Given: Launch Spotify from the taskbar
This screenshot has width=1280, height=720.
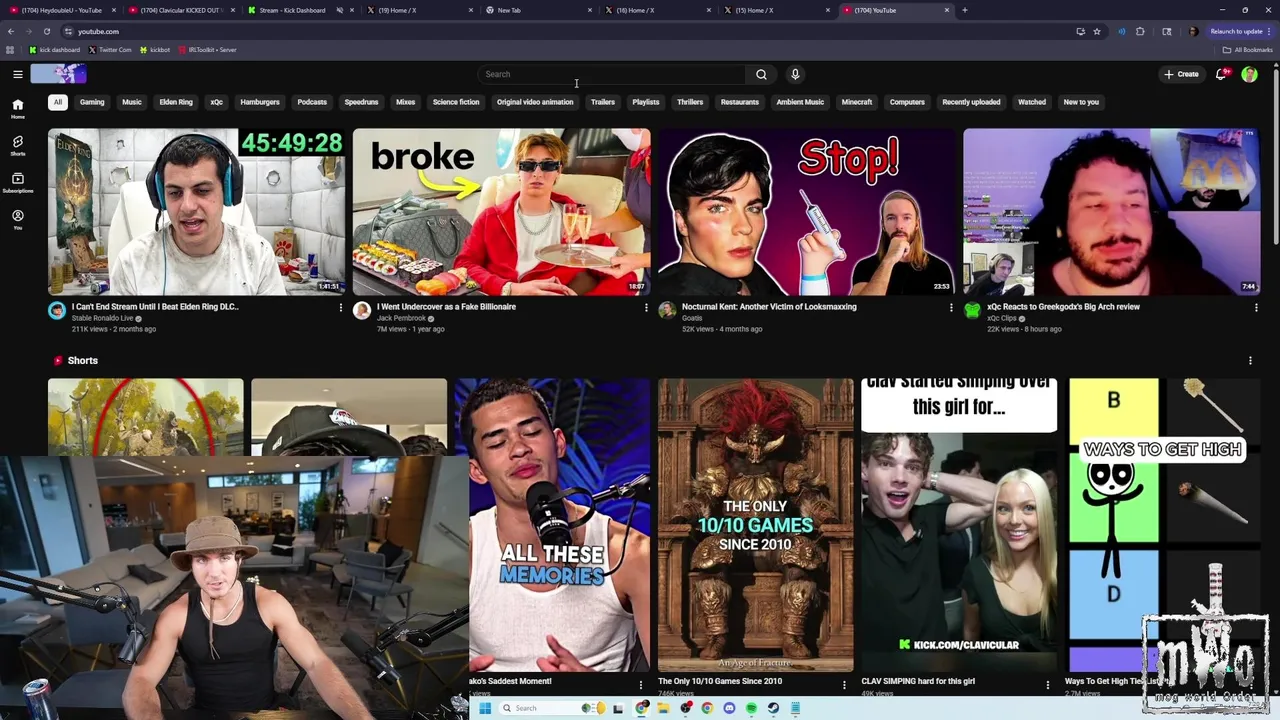Looking at the screenshot, I should 751,708.
